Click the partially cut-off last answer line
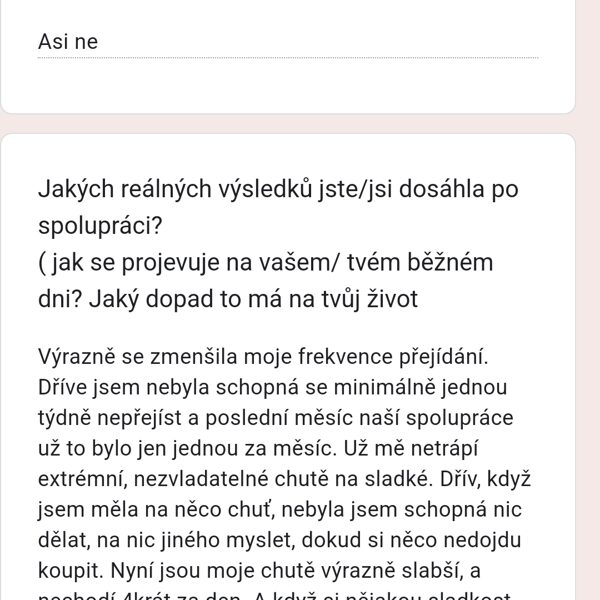Screen dimensions: 600x600 [275, 596]
